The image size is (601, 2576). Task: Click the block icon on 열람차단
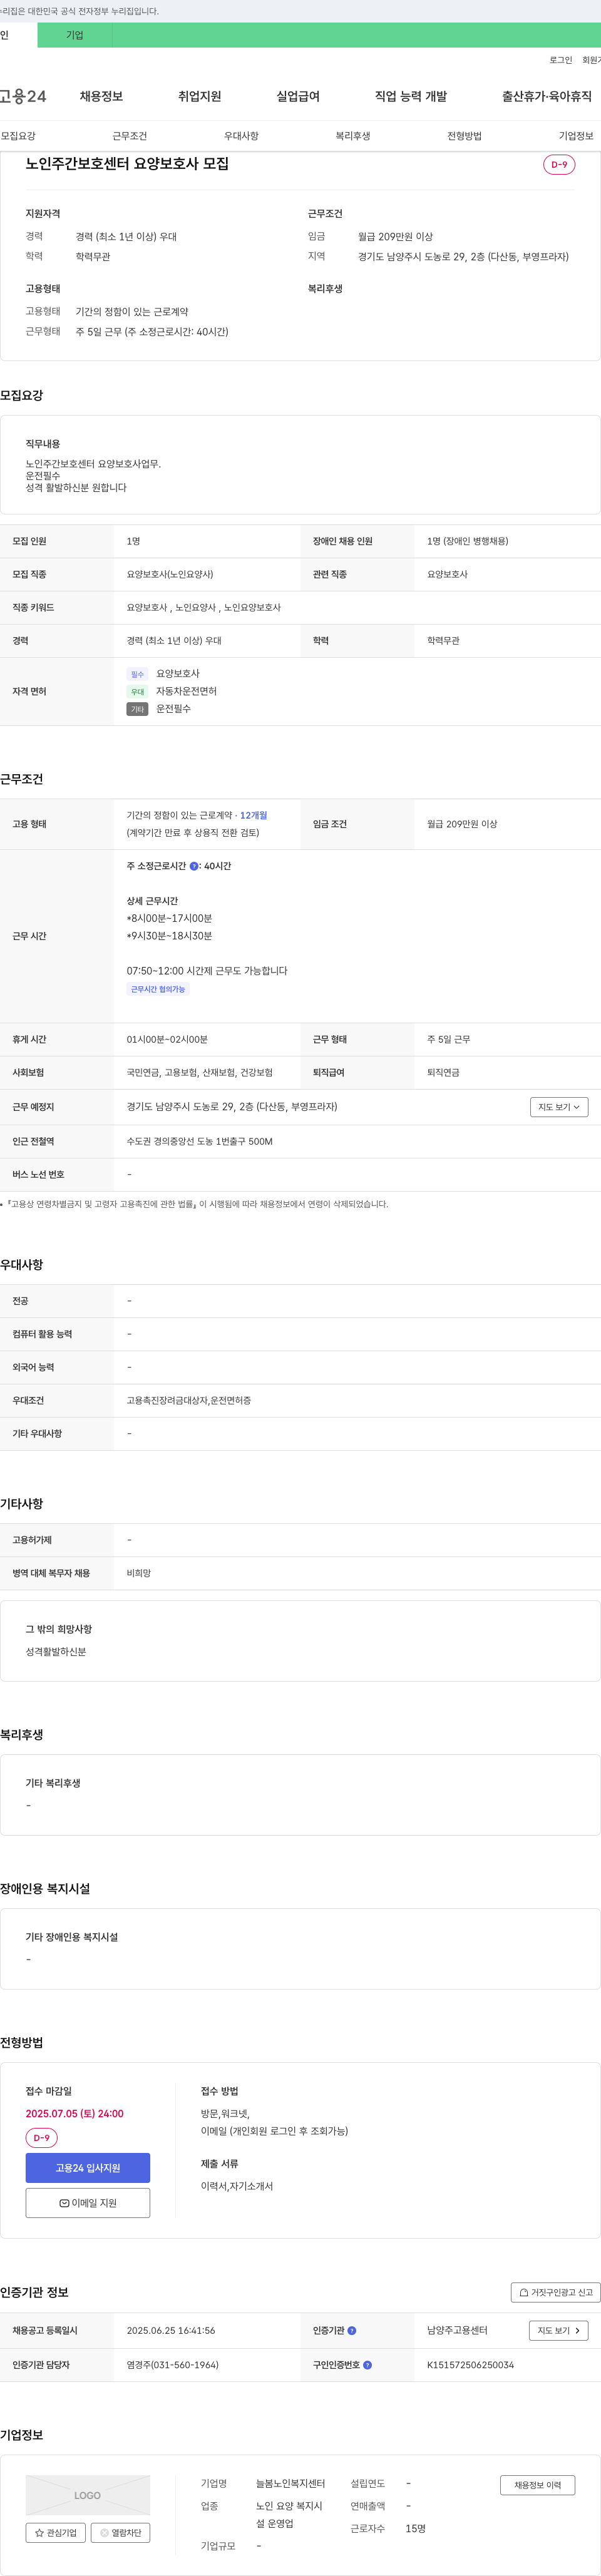coord(104,2533)
